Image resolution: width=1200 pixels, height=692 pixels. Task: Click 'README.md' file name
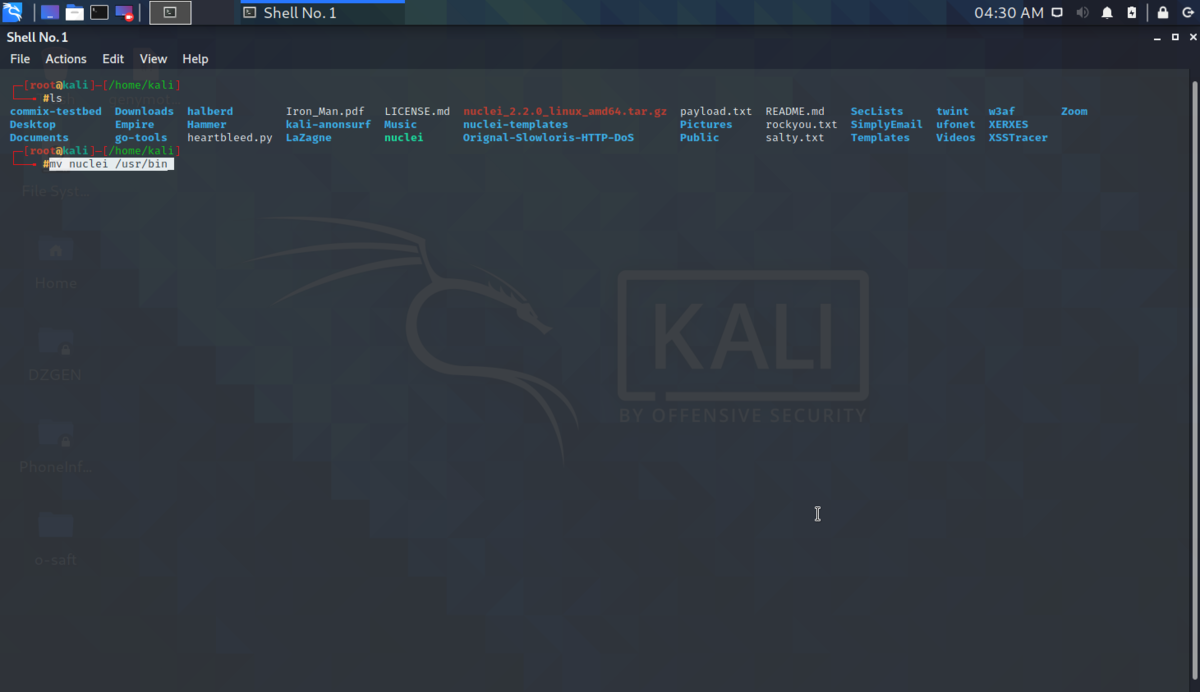coord(795,111)
